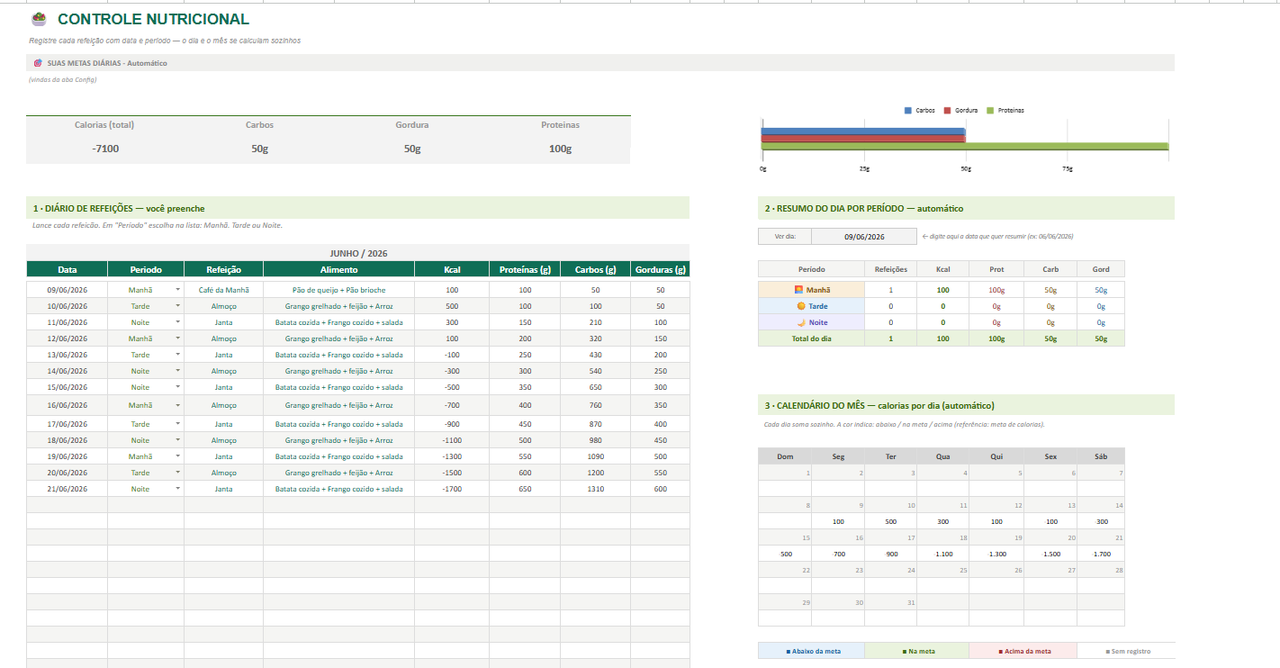This screenshot has height=668, width=1280.
Task: Click the Sem registro legend cell
Action: coord(1129,651)
